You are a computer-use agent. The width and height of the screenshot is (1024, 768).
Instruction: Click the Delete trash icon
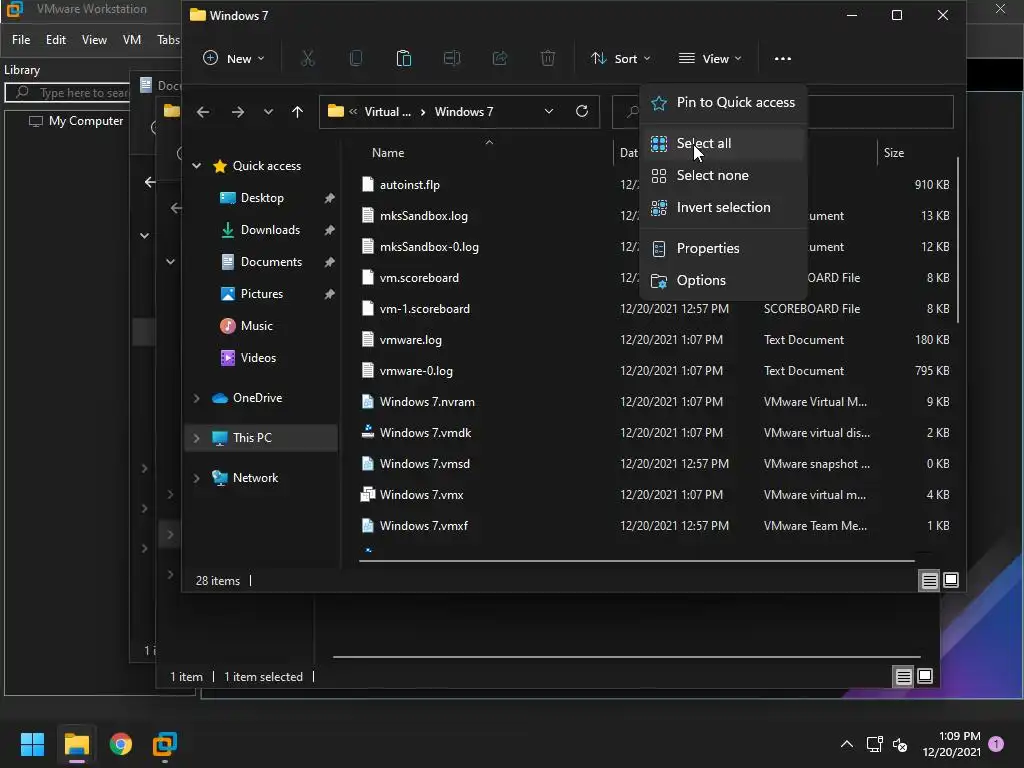coord(548,59)
